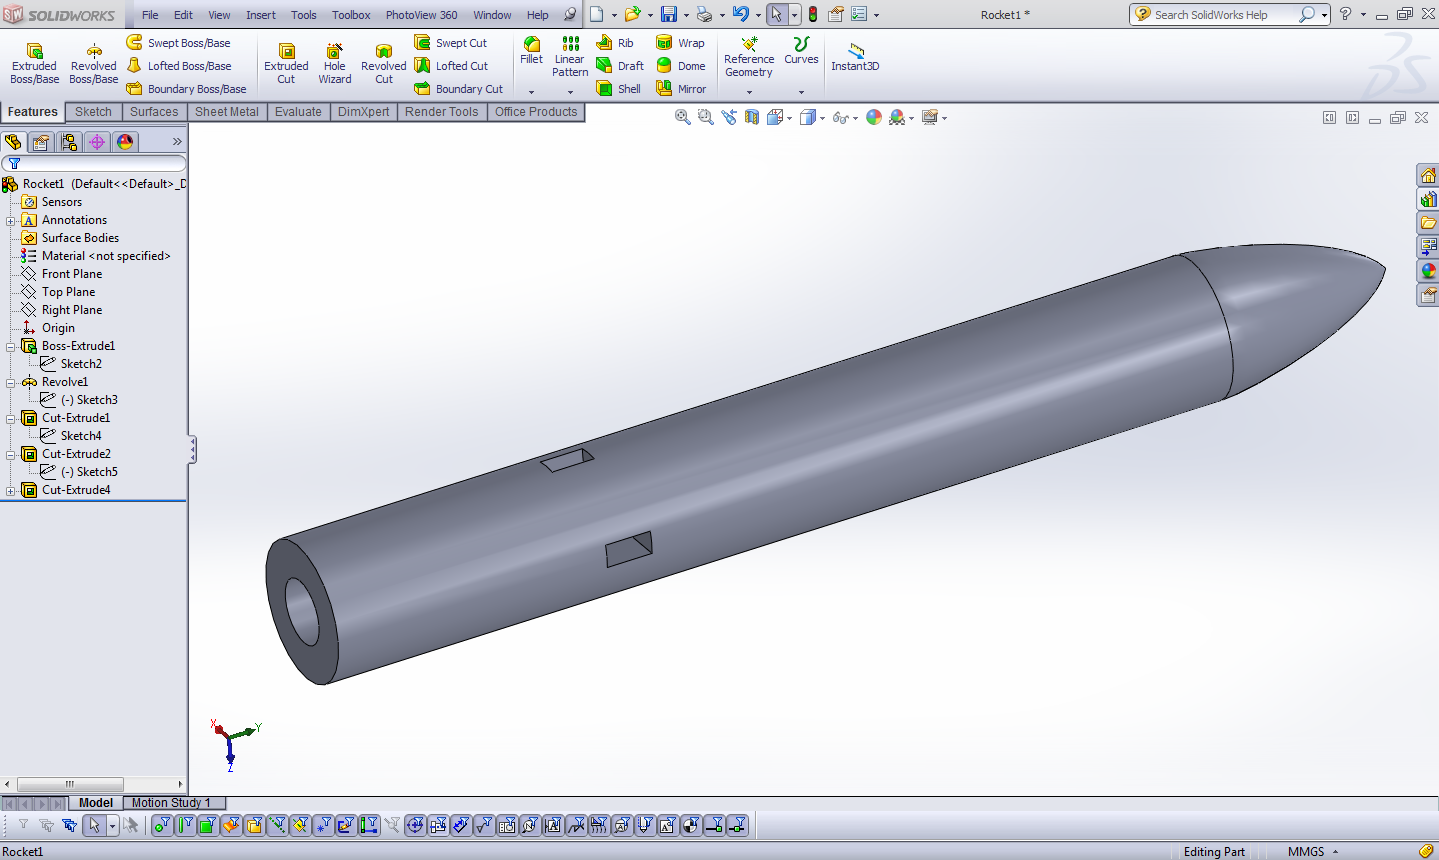Pick the Rib feature tool
1439x860 pixels.
(615, 43)
